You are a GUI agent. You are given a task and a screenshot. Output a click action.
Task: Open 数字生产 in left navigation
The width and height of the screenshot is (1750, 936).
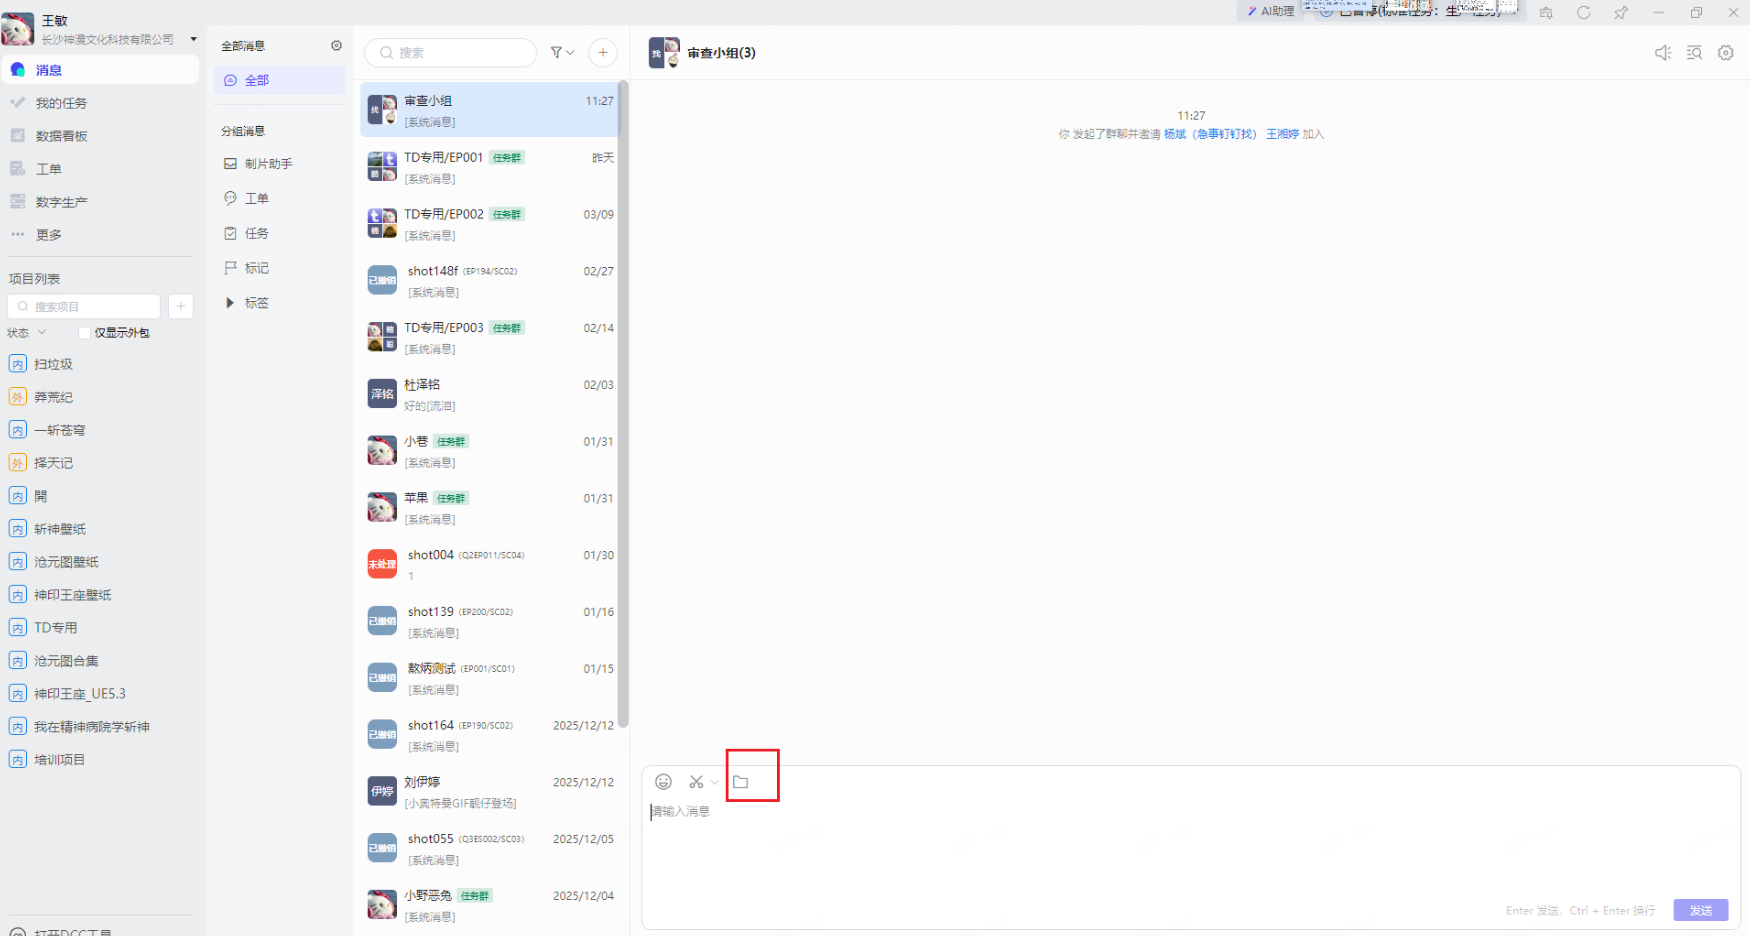[100, 202]
